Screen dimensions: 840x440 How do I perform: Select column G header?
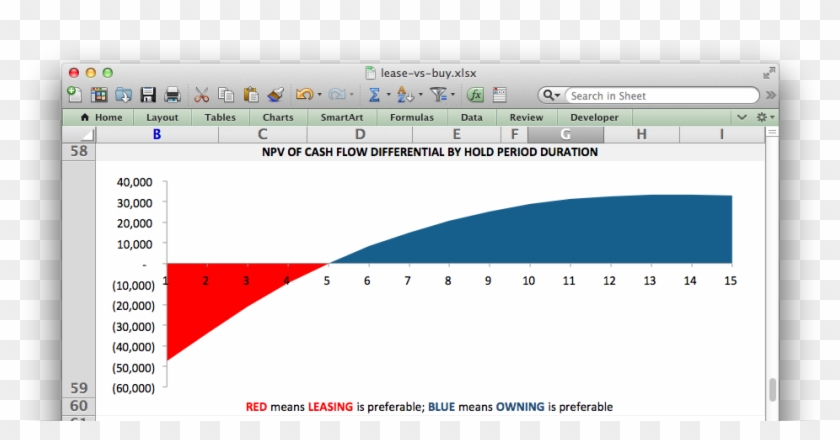(566, 134)
